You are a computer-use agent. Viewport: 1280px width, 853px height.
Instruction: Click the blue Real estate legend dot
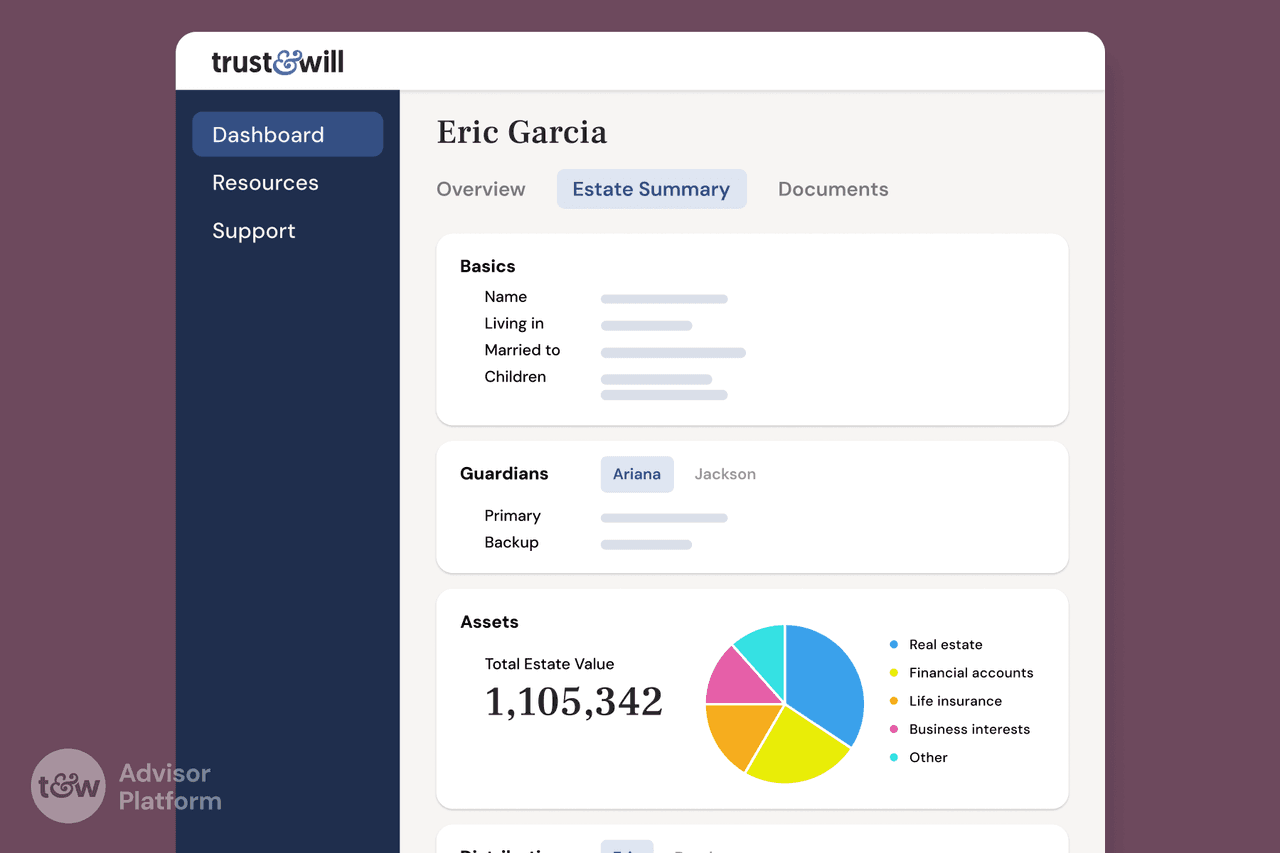coord(892,644)
